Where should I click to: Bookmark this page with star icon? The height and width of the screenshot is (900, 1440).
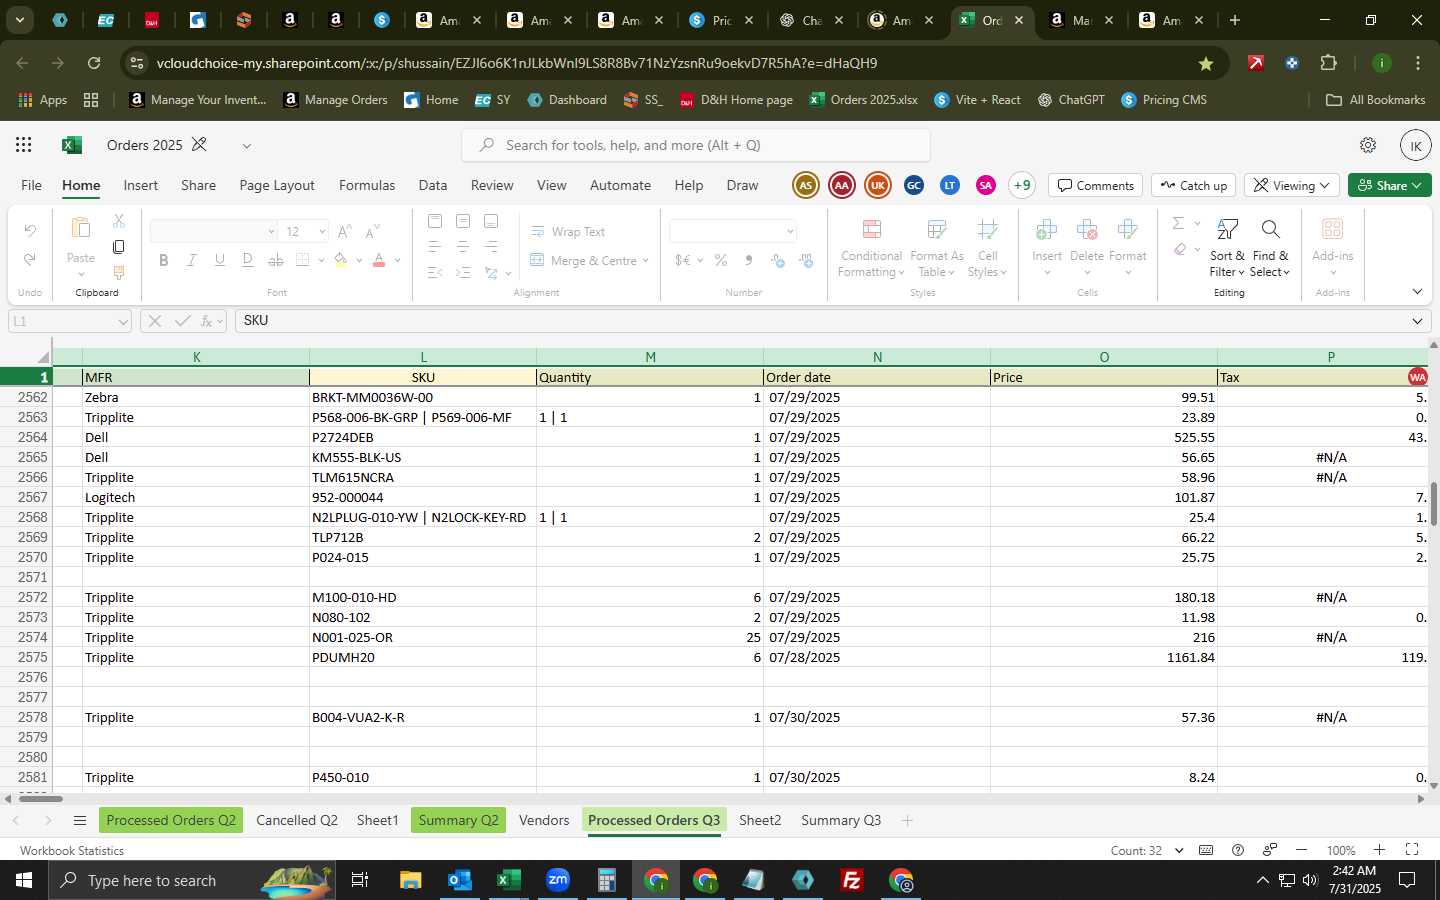click(1206, 63)
